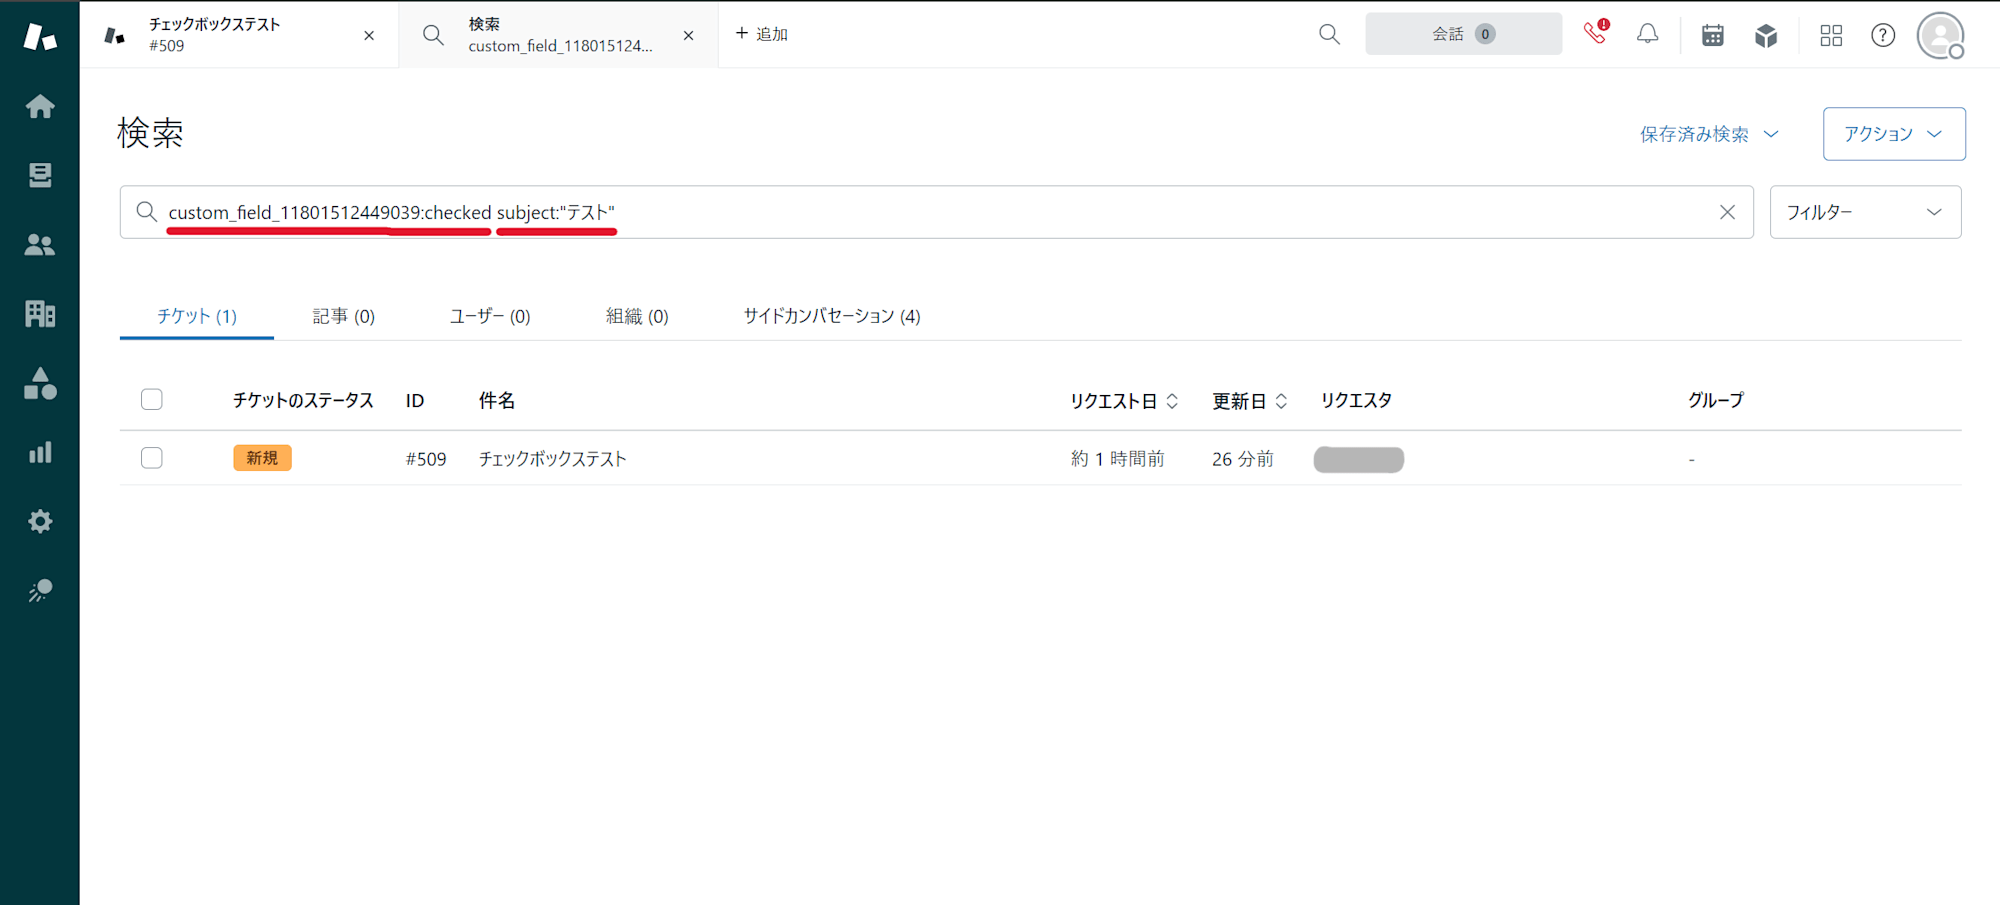Click + 追加 to add tab
Viewport: 2000px width, 905px height.
(x=762, y=34)
